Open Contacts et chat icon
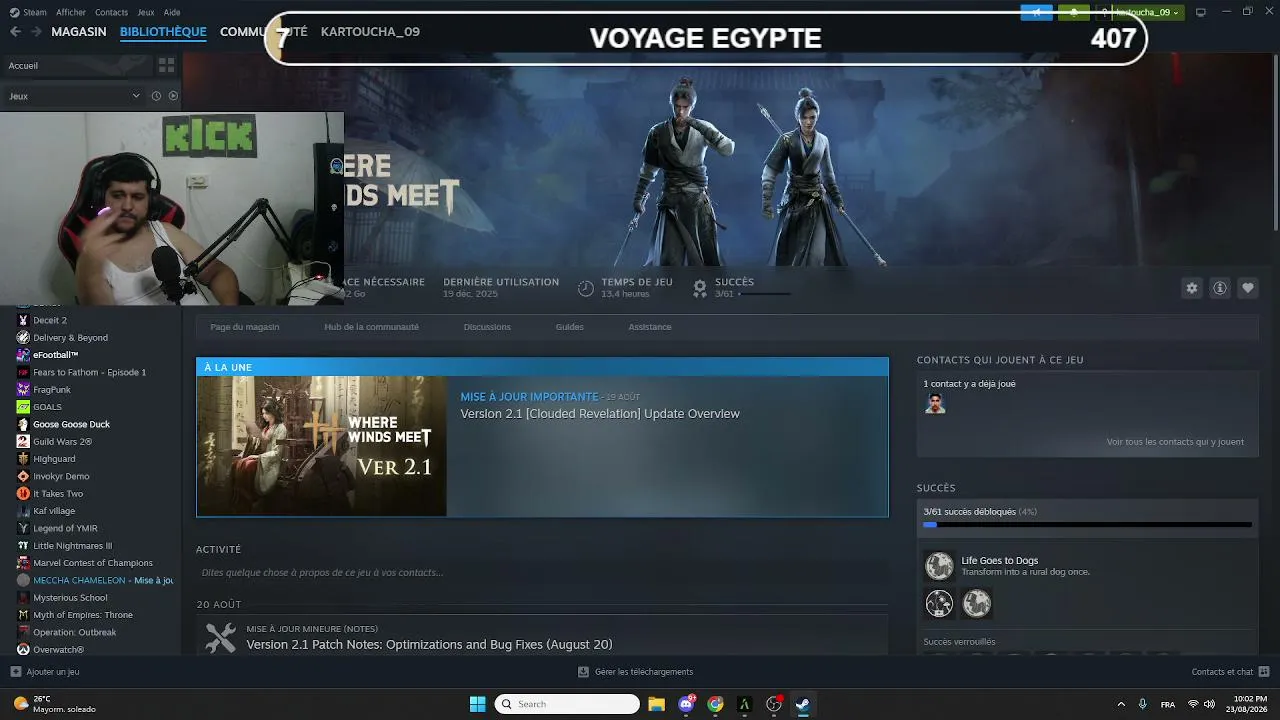The width and height of the screenshot is (1280, 720). click(1264, 672)
